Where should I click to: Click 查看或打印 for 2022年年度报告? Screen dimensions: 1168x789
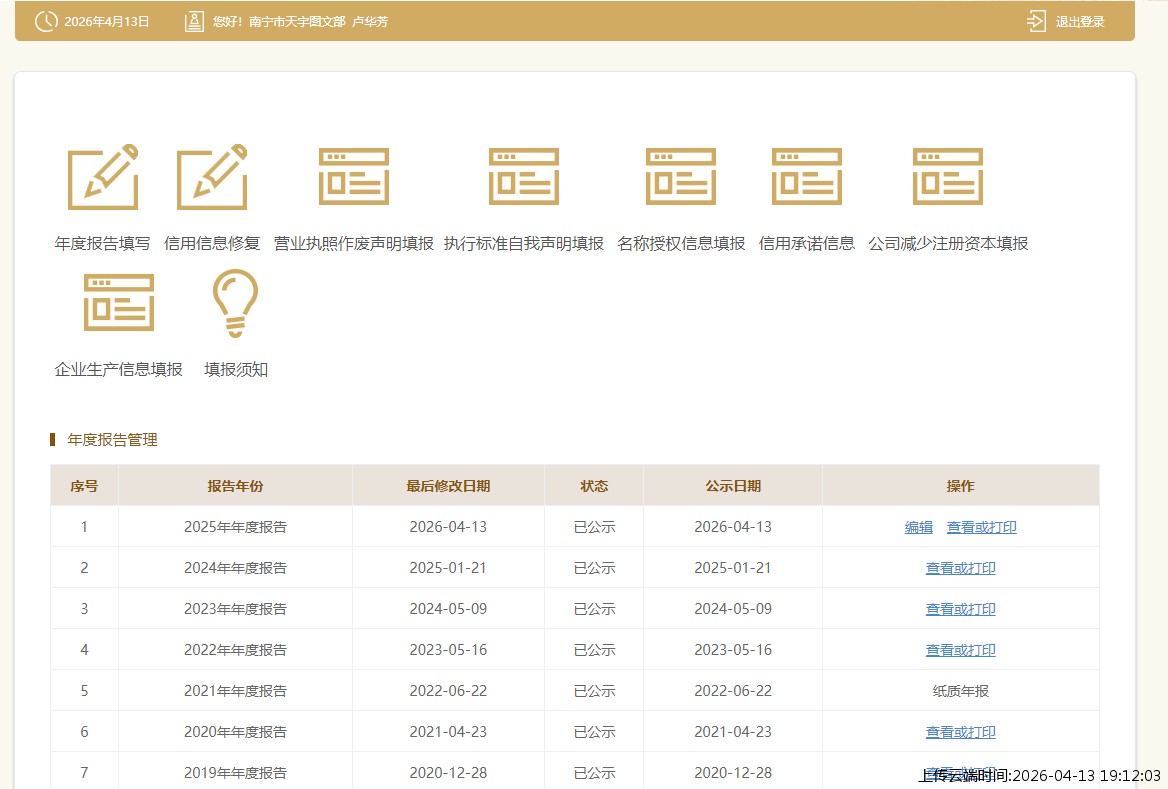click(961, 650)
